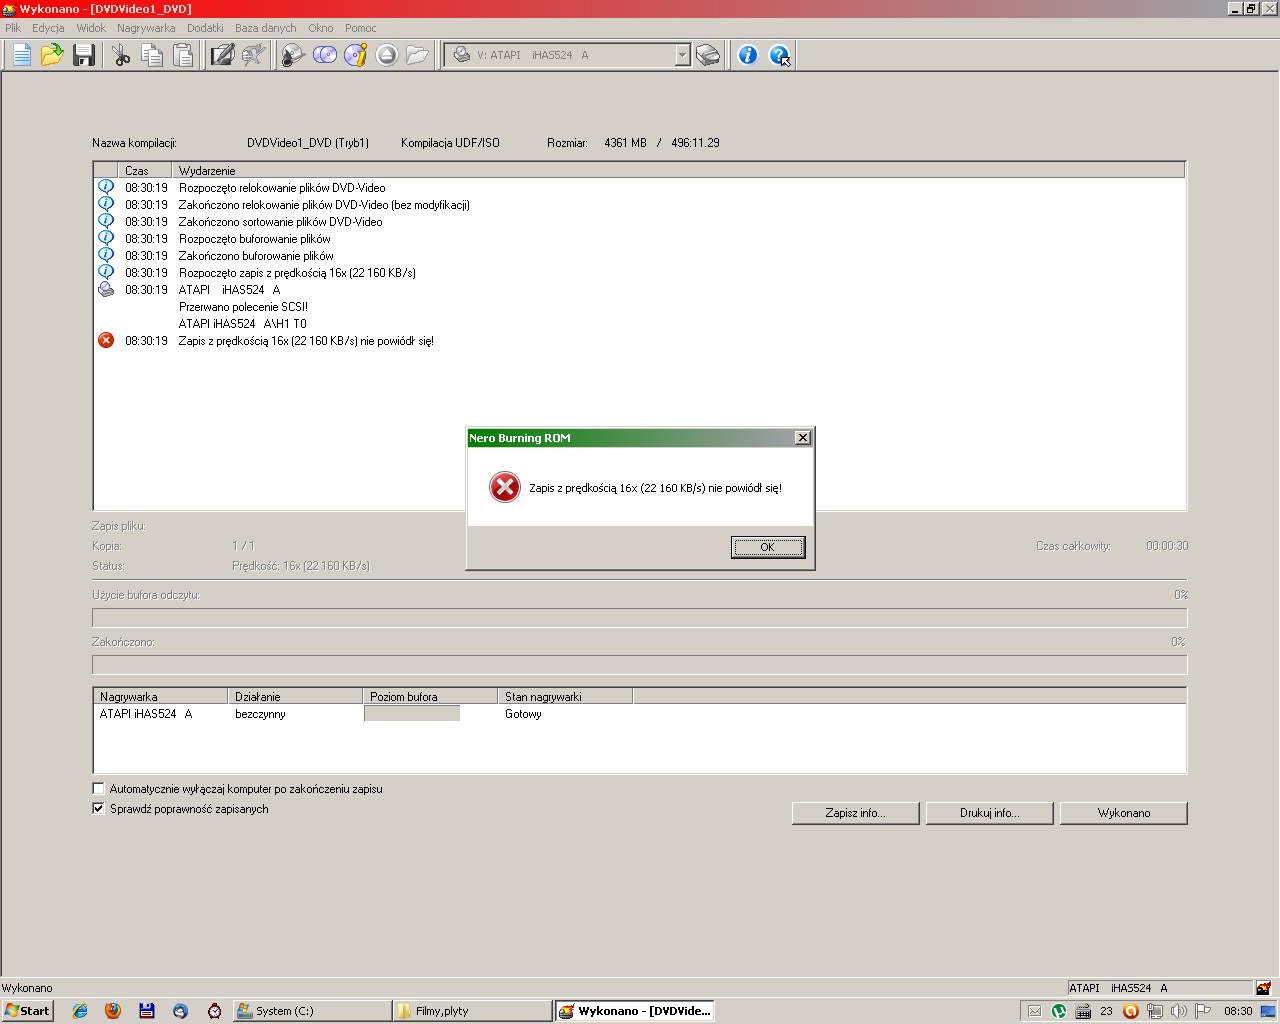Click the grayed folder browser icon
The image size is (1280, 1024).
coord(418,55)
